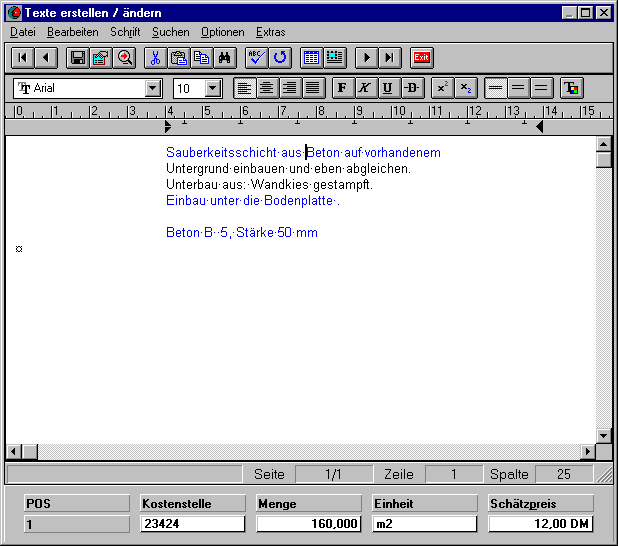Toggle italic formatting (K button)
Viewport: 618px width, 546px height.
365,88
